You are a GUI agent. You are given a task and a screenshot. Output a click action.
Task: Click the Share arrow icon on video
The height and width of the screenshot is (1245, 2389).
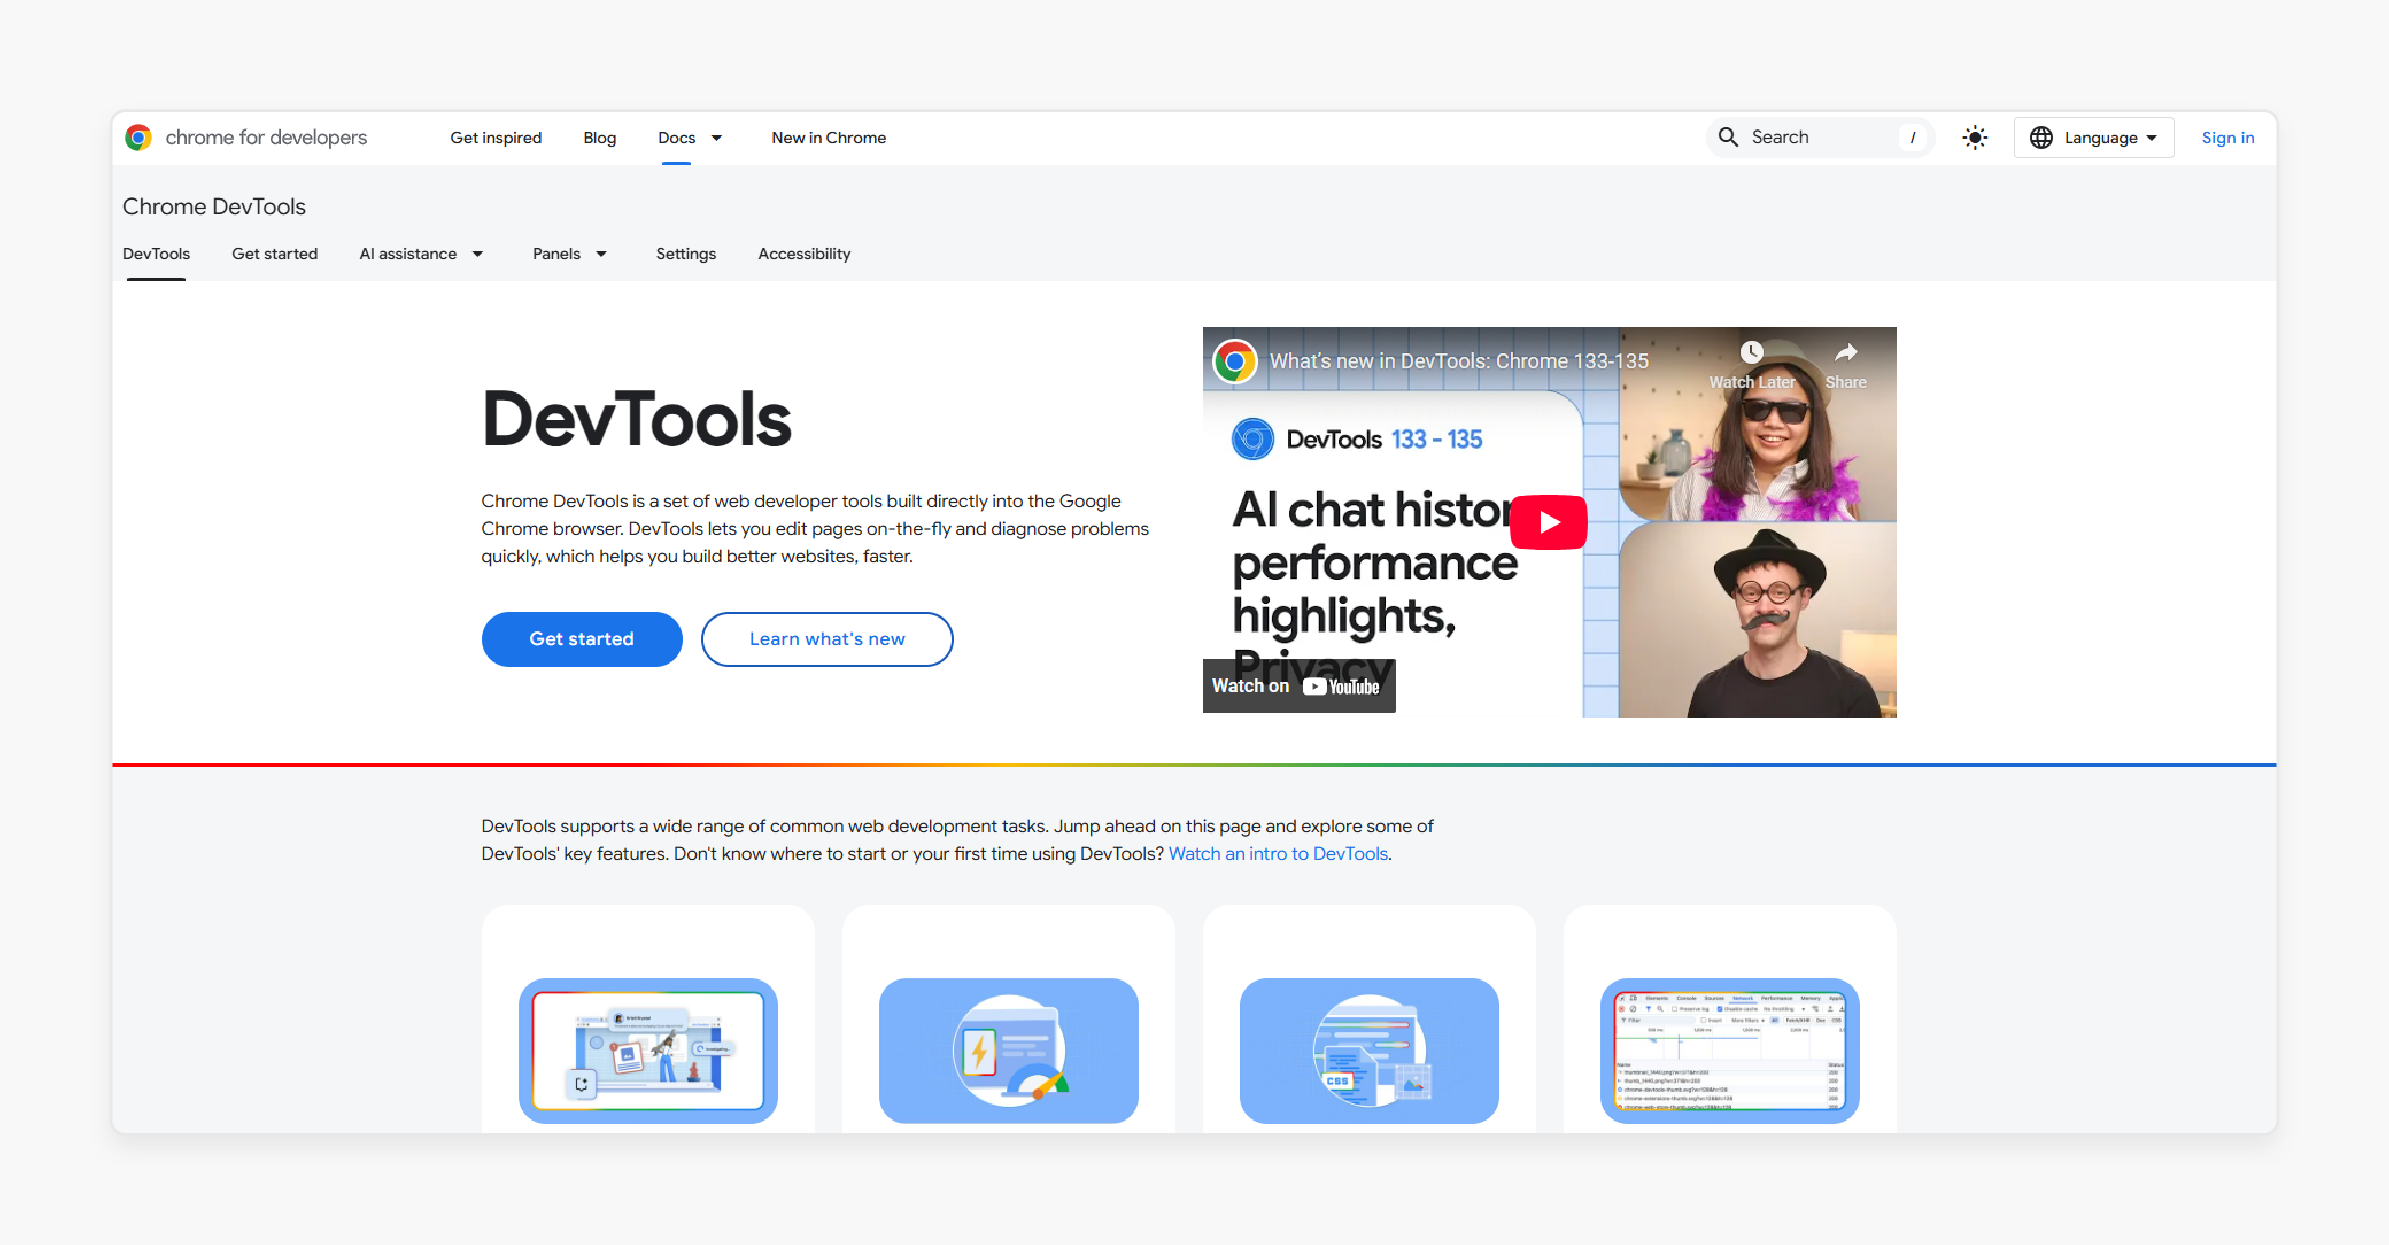[x=1846, y=352]
